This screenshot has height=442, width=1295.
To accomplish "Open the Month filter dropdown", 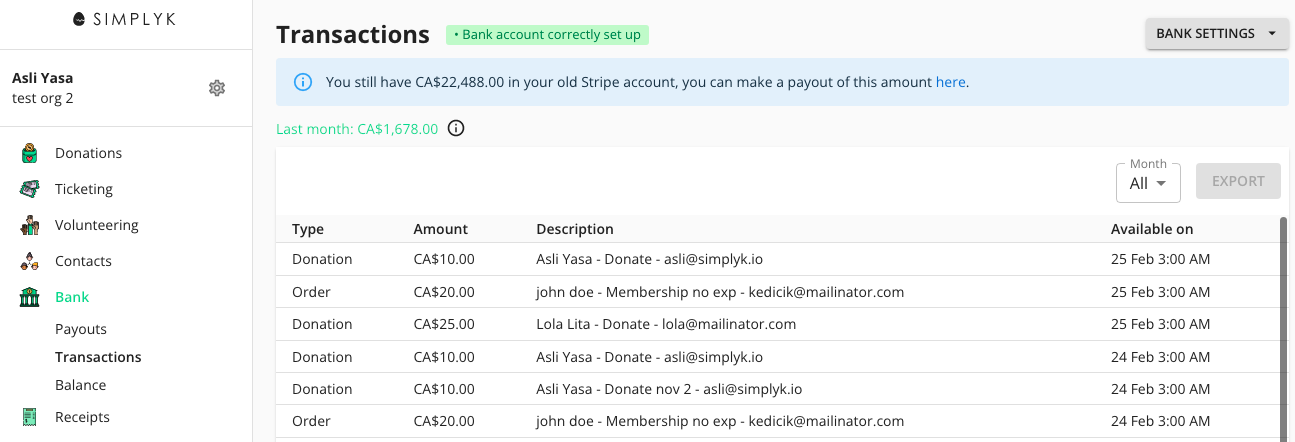I will (1148, 183).
